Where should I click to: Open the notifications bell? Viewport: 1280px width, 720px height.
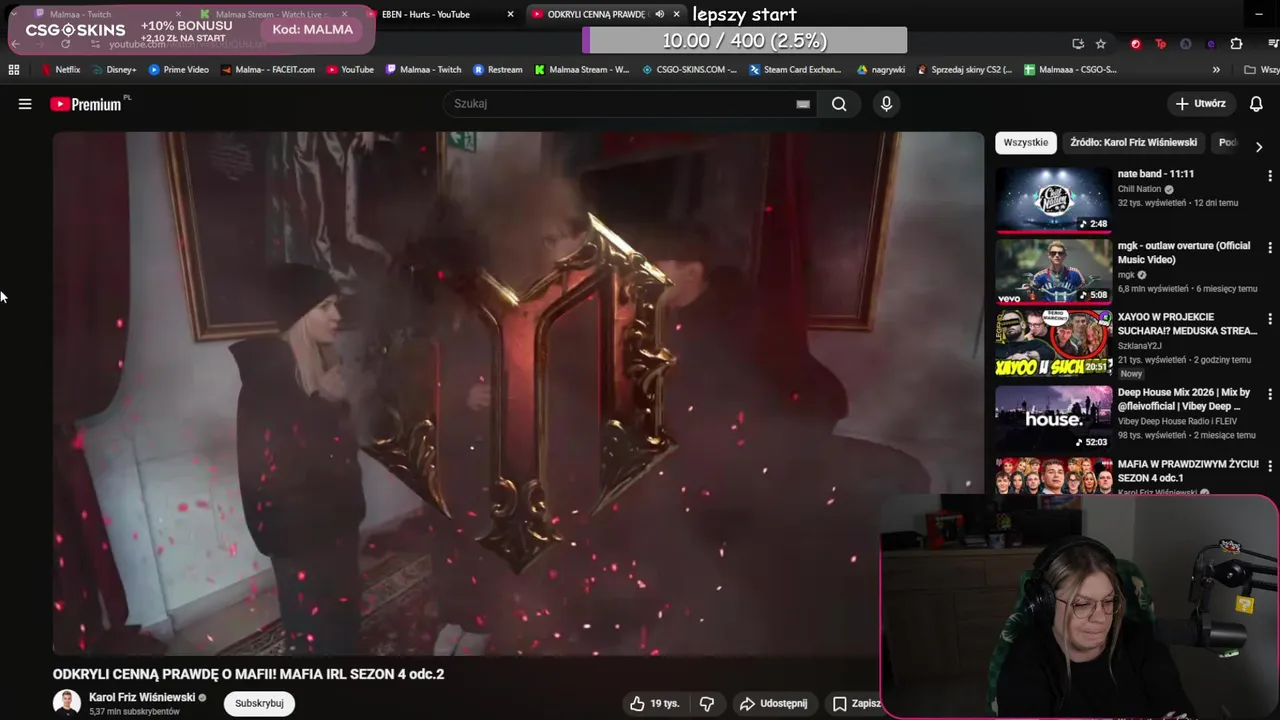pos(1256,104)
